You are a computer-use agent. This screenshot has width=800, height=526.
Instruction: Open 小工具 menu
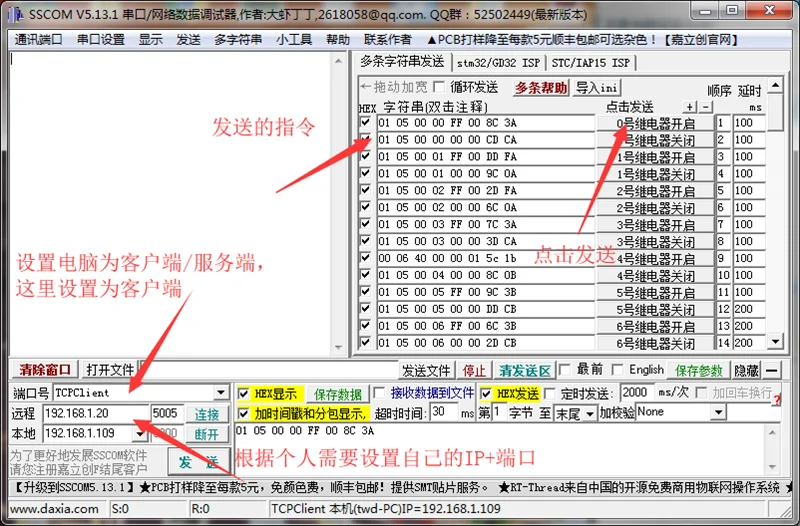click(294, 39)
